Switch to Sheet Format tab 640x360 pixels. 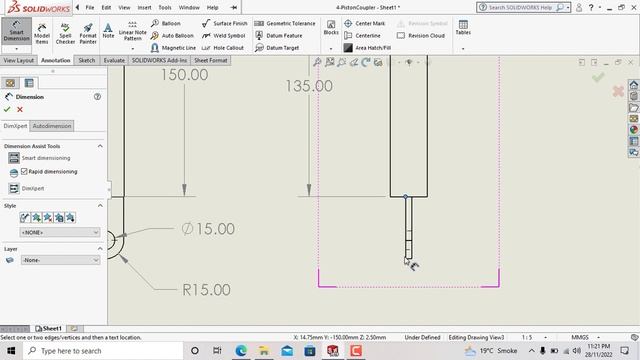pyautogui.click(x=211, y=60)
